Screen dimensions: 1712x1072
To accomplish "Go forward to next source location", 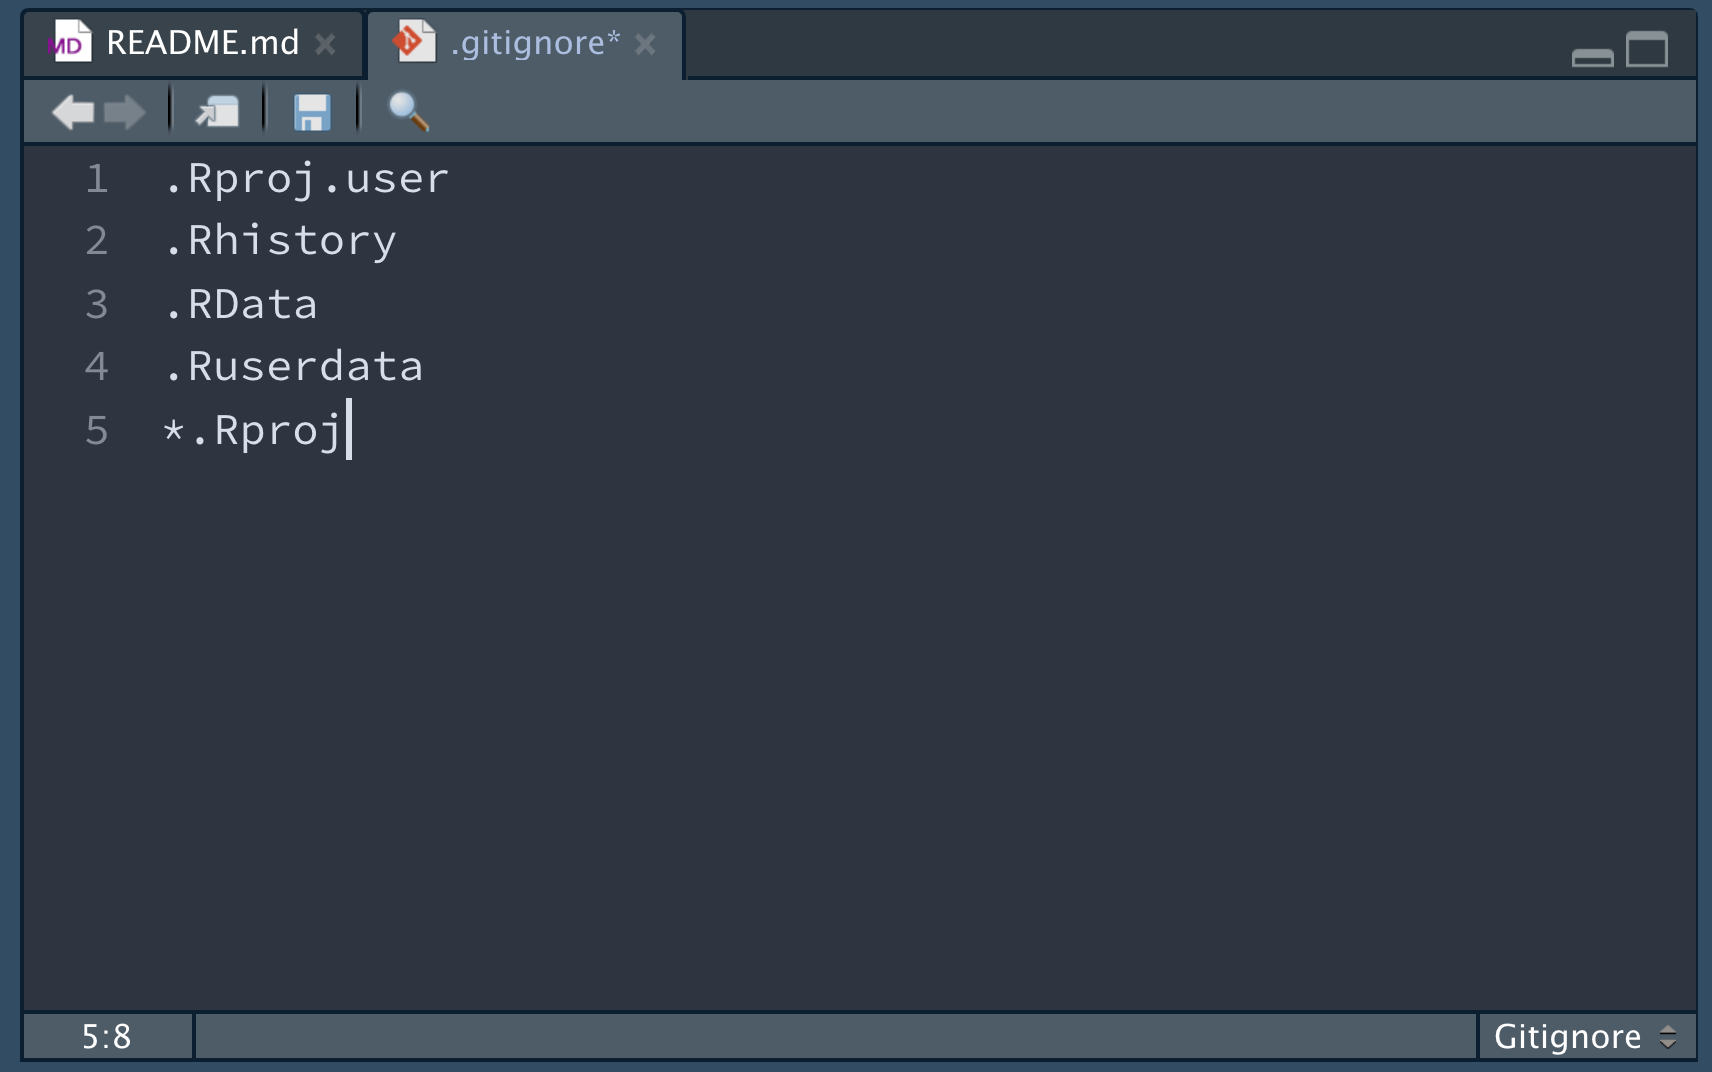I will pos(125,112).
